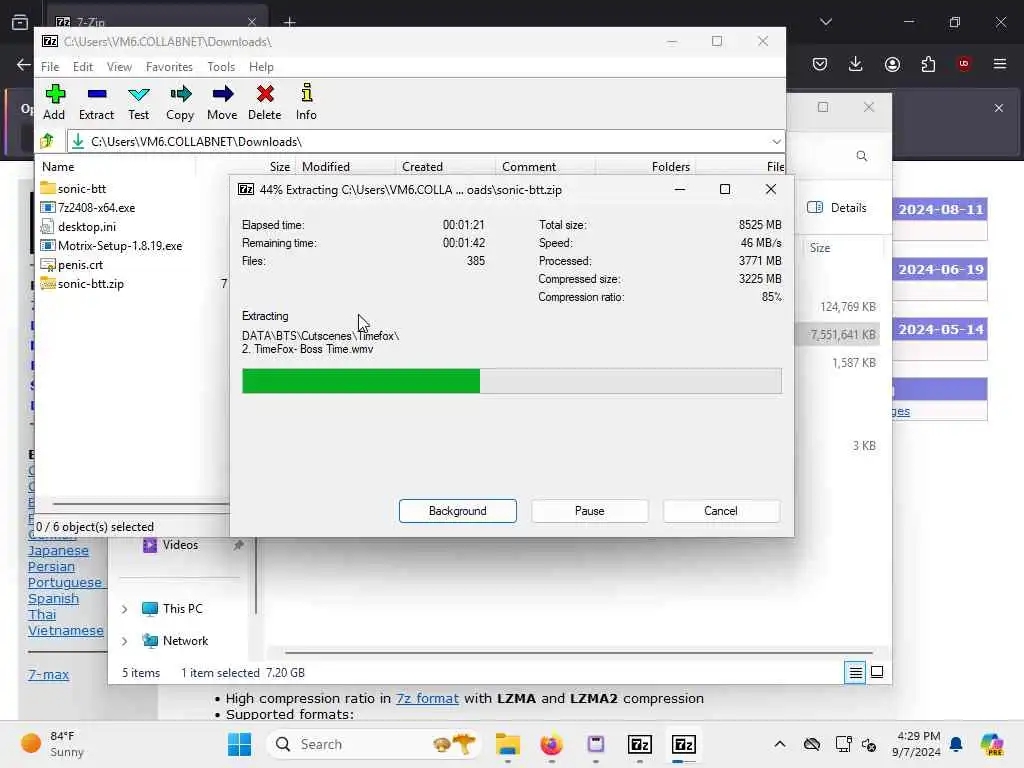This screenshot has width=1024, height=768.
Task: Go up one folder level icon
Action: click(47, 141)
